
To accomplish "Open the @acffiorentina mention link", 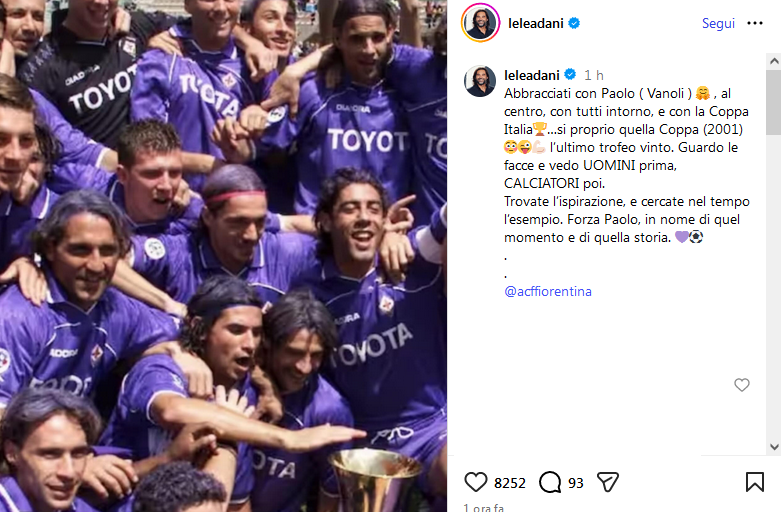I will tap(548, 291).
